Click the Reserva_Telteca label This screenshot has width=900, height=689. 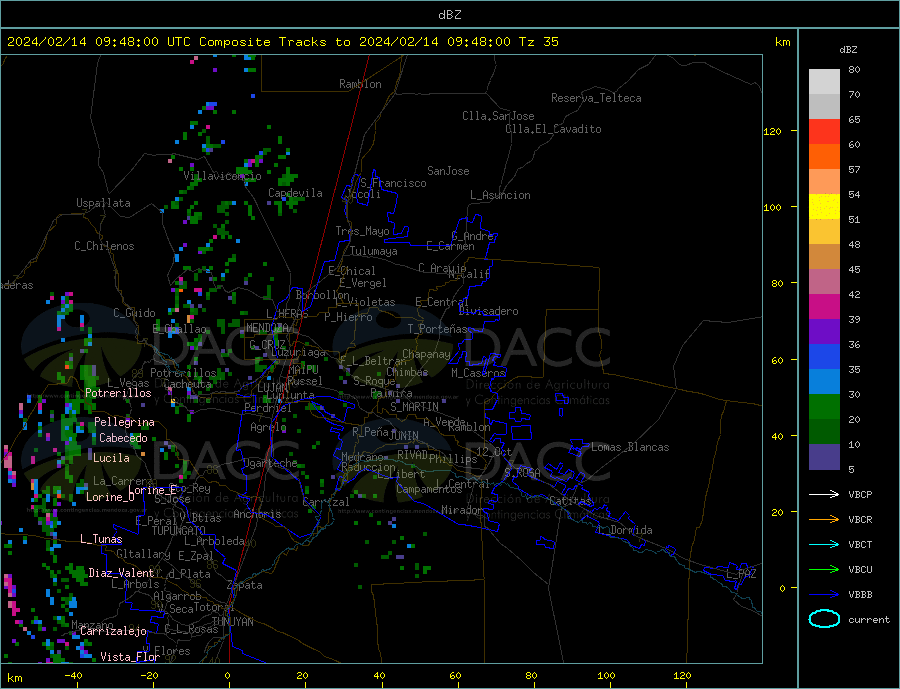tap(596, 98)
